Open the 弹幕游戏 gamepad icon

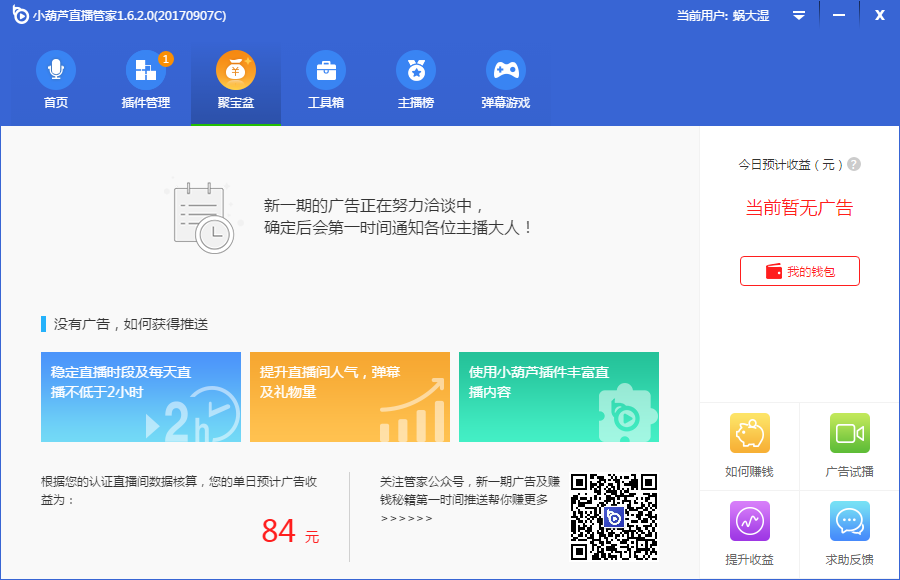click(x=506, y=71)
